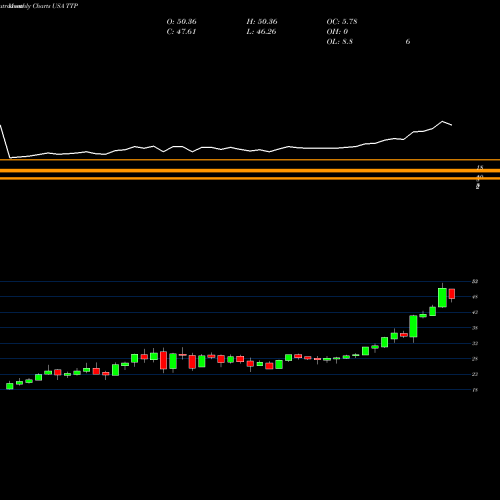Select the '42' price axis label
The height and width of the screenshot is (500, 500).
click(x=475, y=312)
